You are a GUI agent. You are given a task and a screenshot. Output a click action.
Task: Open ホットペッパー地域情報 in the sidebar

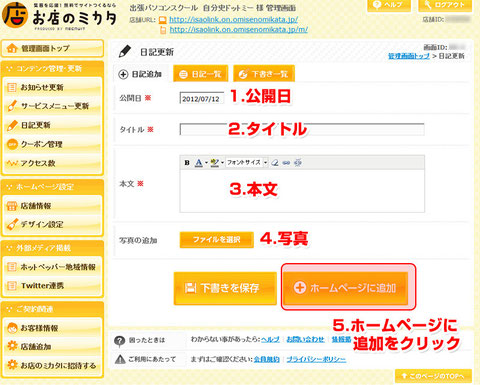(x=52, y=267)
